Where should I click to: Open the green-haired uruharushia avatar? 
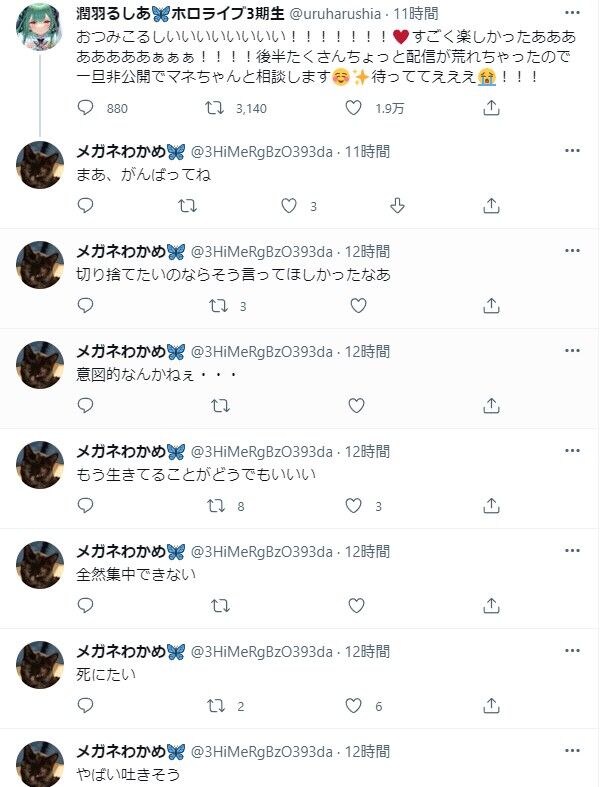pyautogui.click(x=40, y=27)
